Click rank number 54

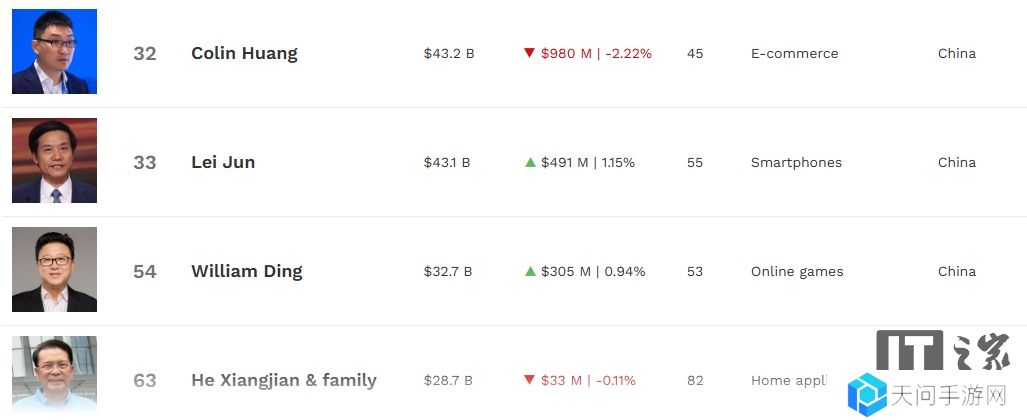tap(145, 271)
